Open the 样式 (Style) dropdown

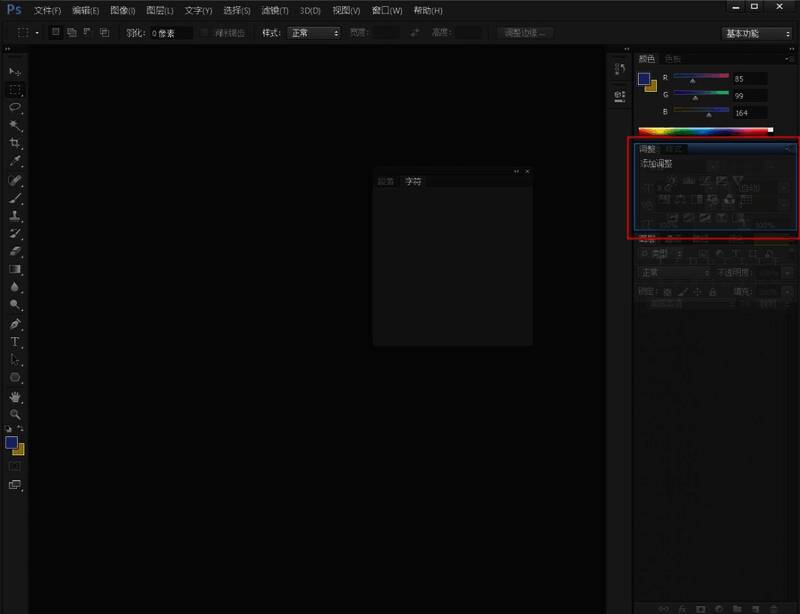point(314,33)
